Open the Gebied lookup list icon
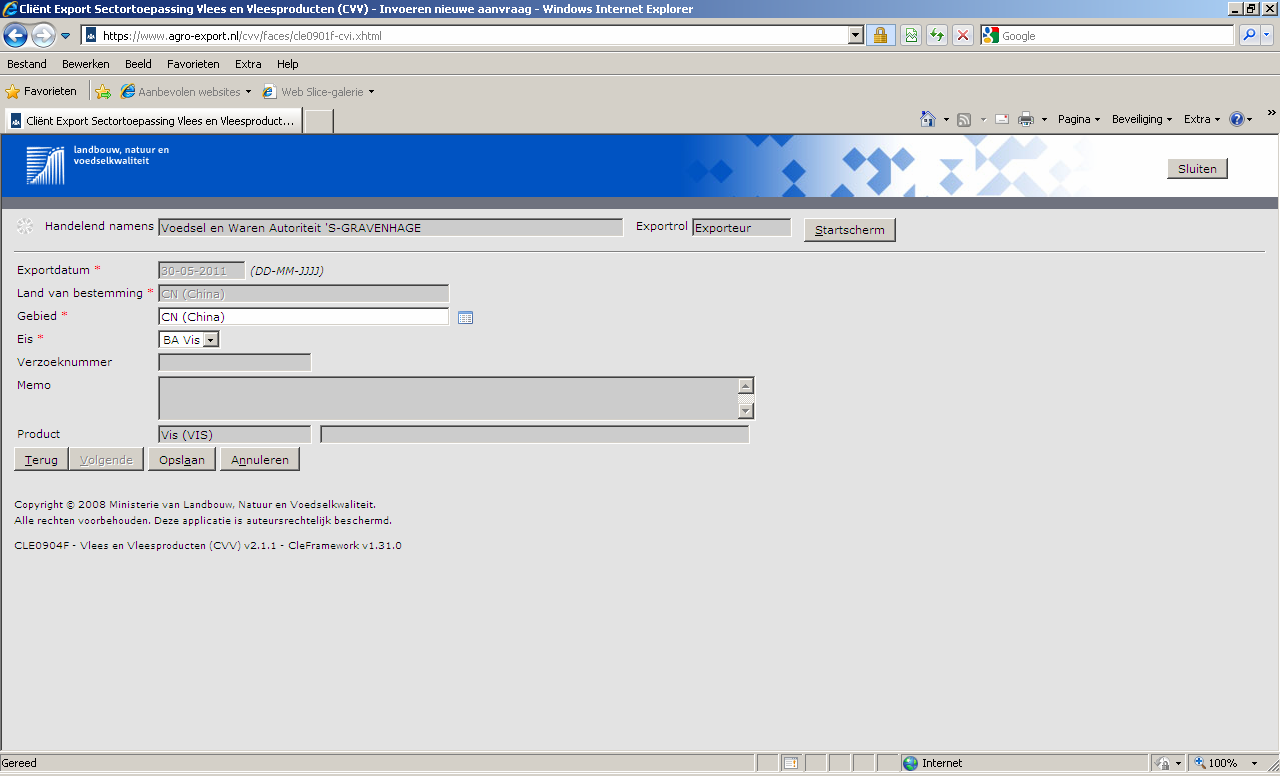 (x=465, y=318)
